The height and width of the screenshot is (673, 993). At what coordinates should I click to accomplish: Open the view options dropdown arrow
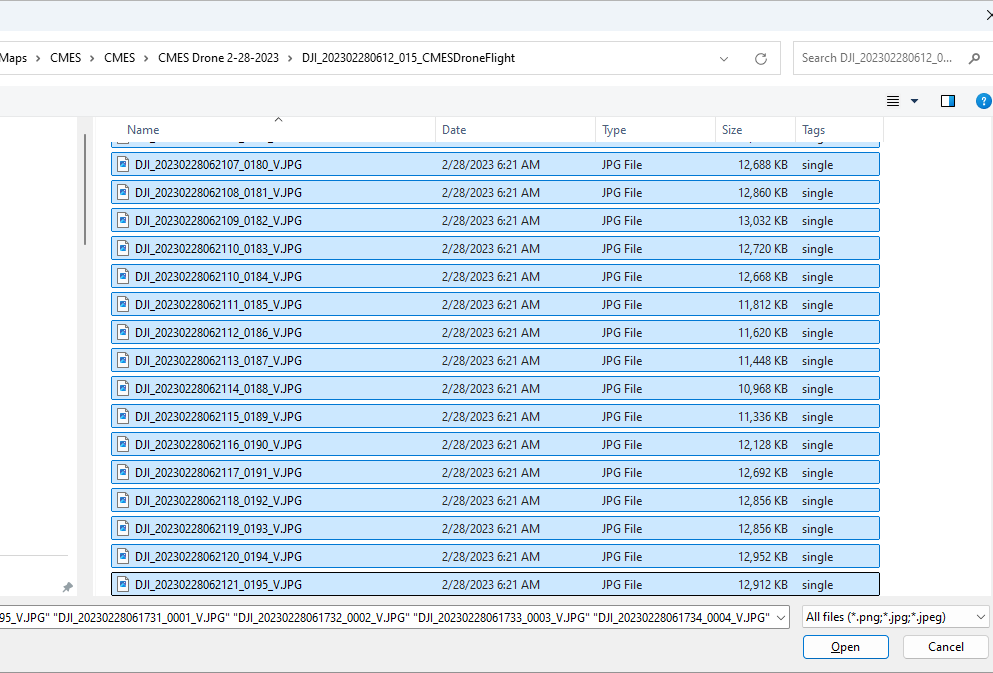[x=914, y=101]
